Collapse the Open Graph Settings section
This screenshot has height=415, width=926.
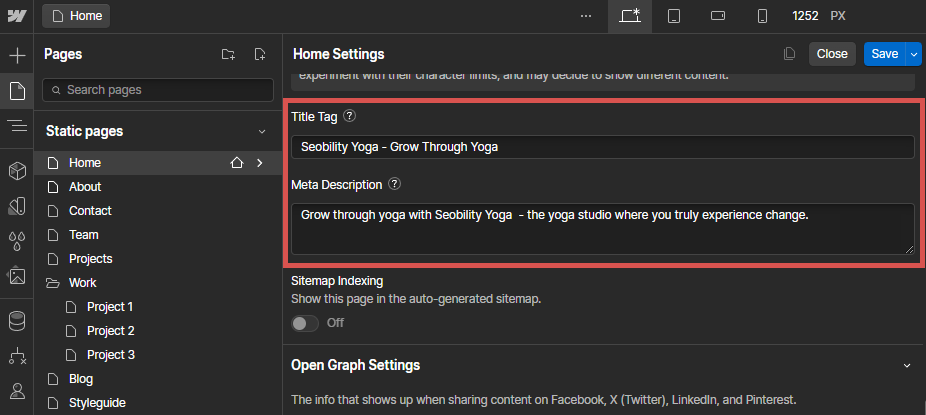point(907,365)
